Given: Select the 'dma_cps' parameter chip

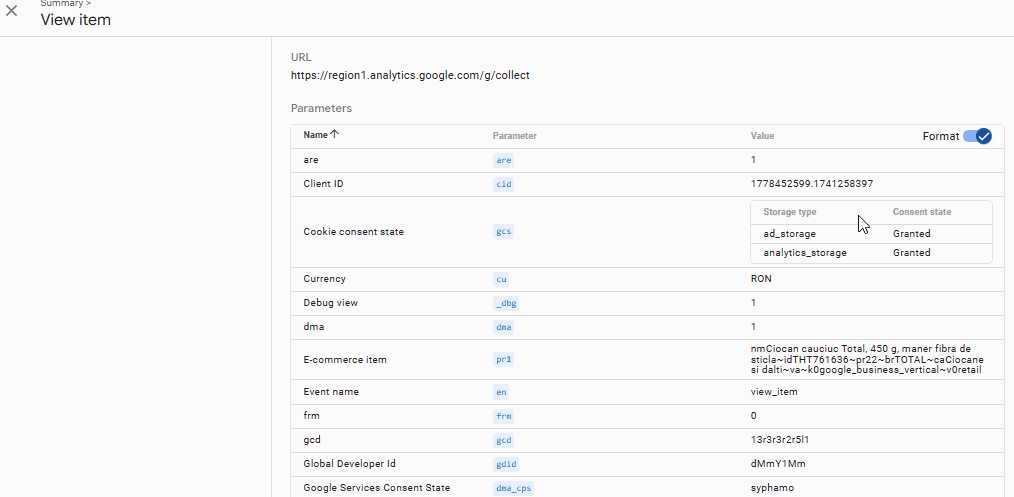Looking at the screenshot, I should (513, 488).
